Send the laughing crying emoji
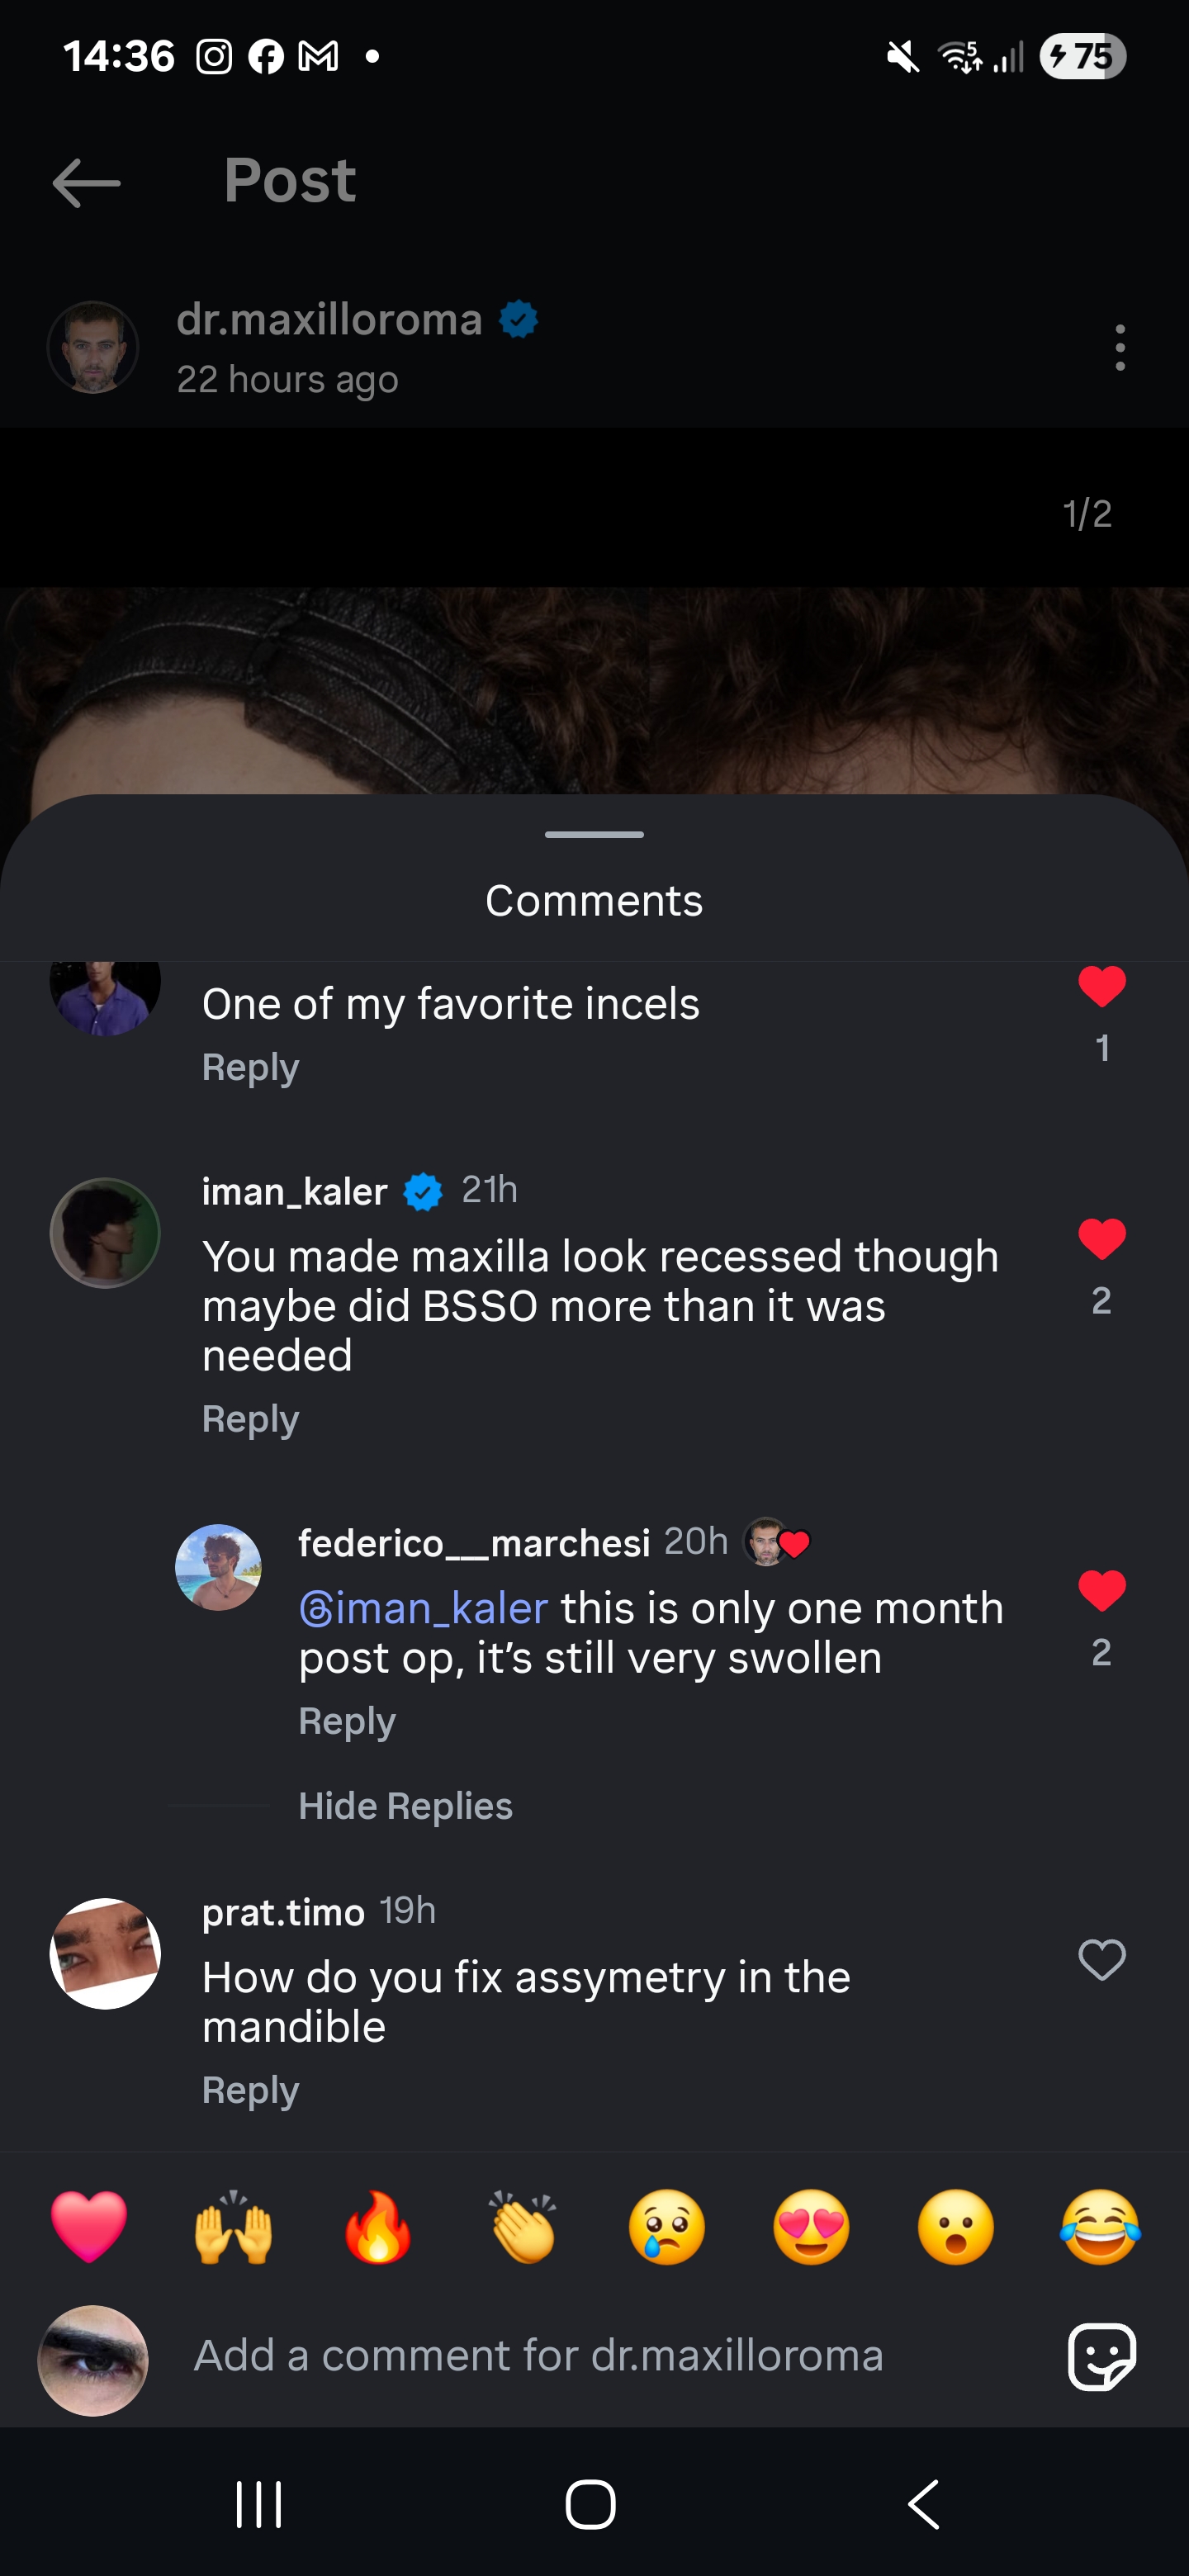The height and width of the screenshot is (2576, 1189). click(1100, 2228)
